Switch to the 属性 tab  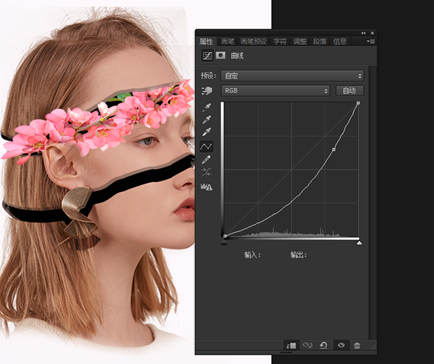[206, 41]
